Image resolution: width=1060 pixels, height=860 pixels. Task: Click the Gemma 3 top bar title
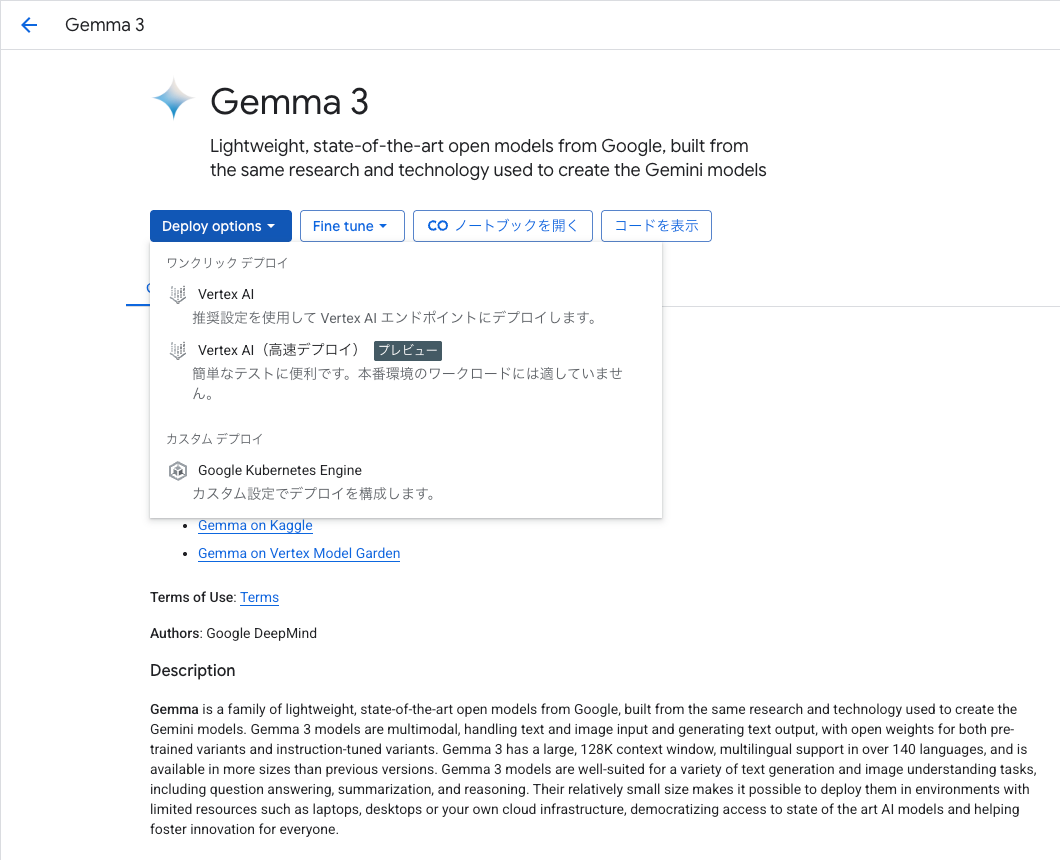coord(105,25)
